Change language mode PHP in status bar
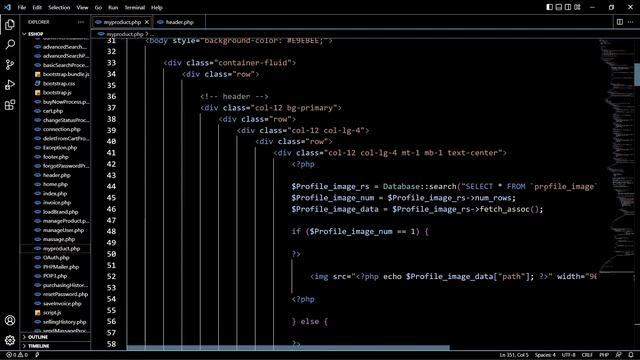640x360 pixels. (604, 355)
